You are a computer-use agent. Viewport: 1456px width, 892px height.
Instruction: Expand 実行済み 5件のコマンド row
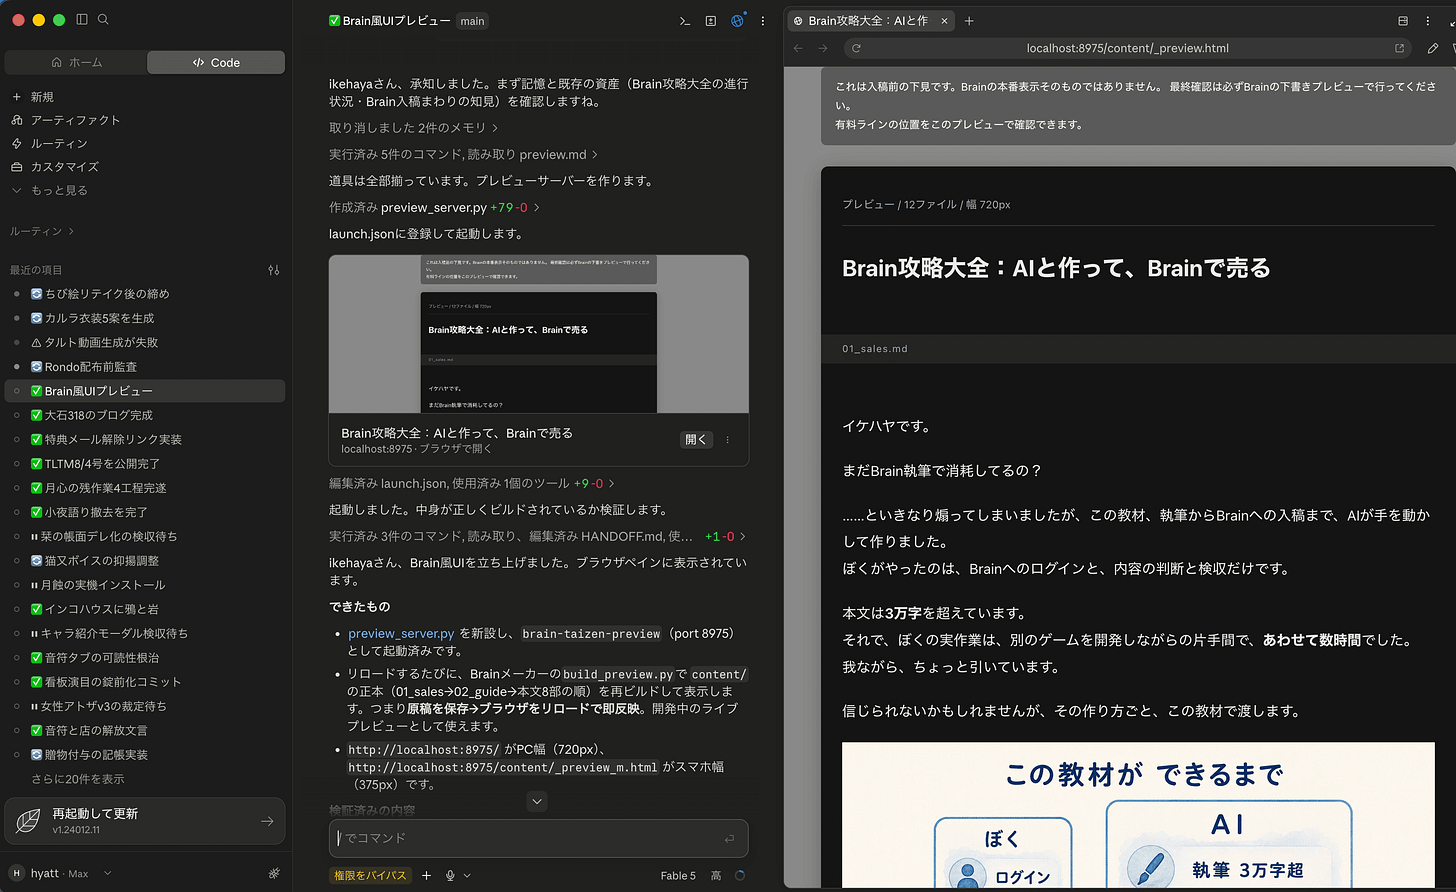(464, 155)
